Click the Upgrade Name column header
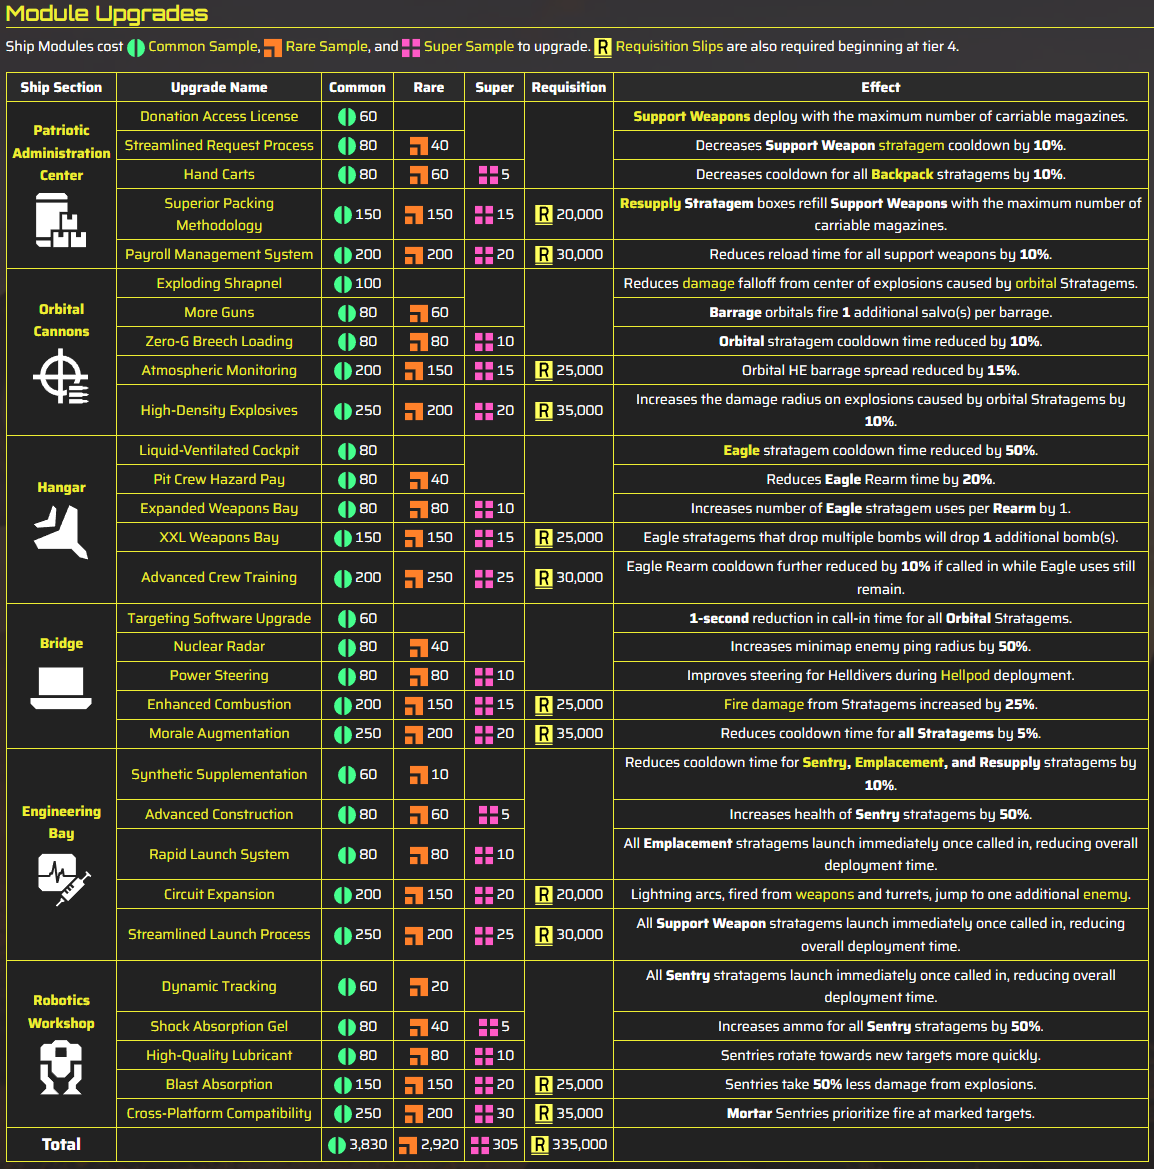 pyautogui.click(x=219, y=87)
